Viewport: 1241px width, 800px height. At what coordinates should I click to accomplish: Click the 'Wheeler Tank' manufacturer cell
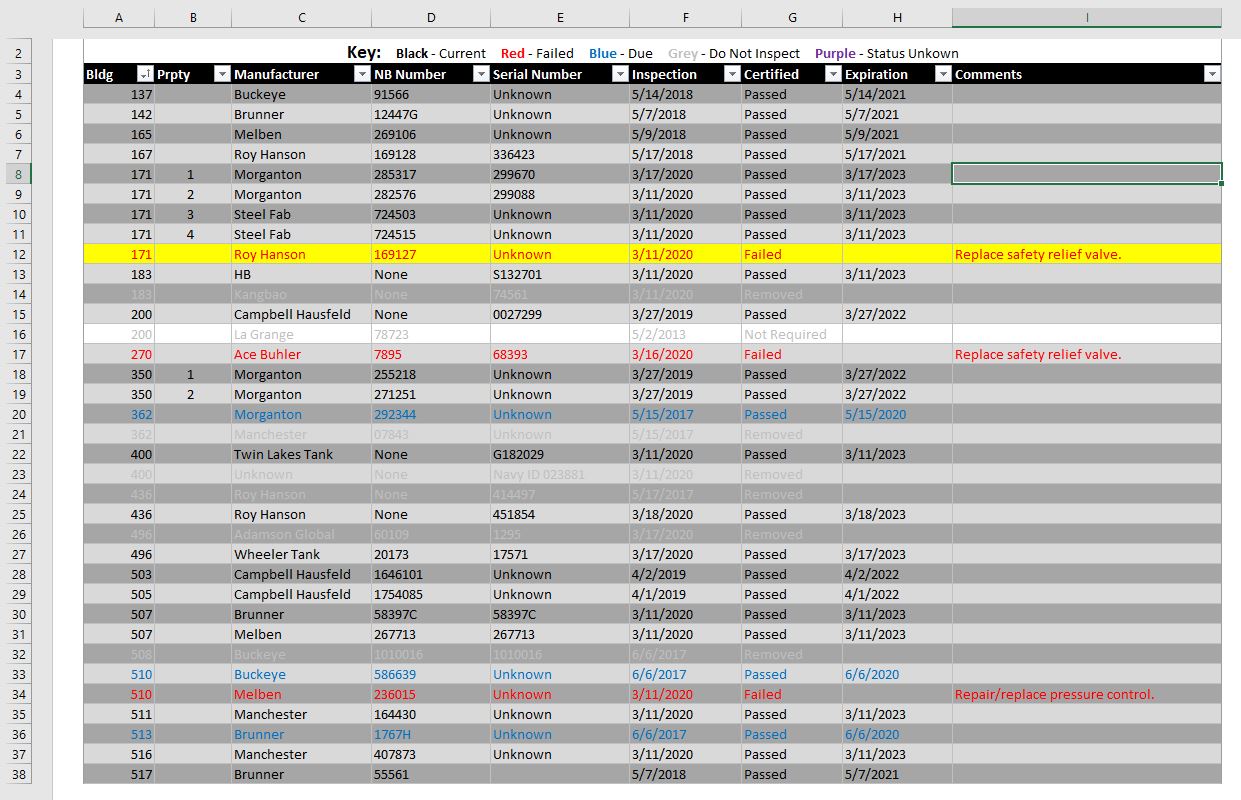tap(301, 554)
